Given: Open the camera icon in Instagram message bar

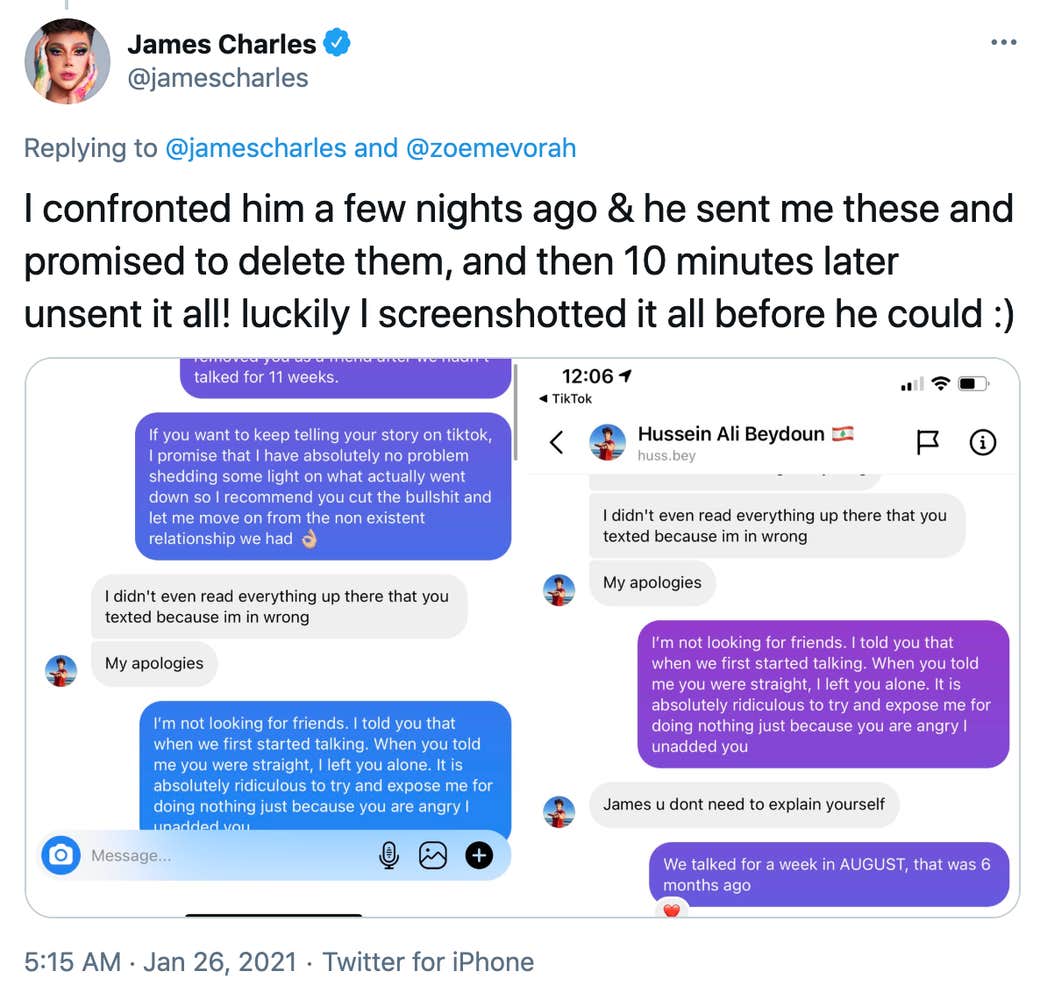Looking at the screenshot, I should (x=60, y=856).
